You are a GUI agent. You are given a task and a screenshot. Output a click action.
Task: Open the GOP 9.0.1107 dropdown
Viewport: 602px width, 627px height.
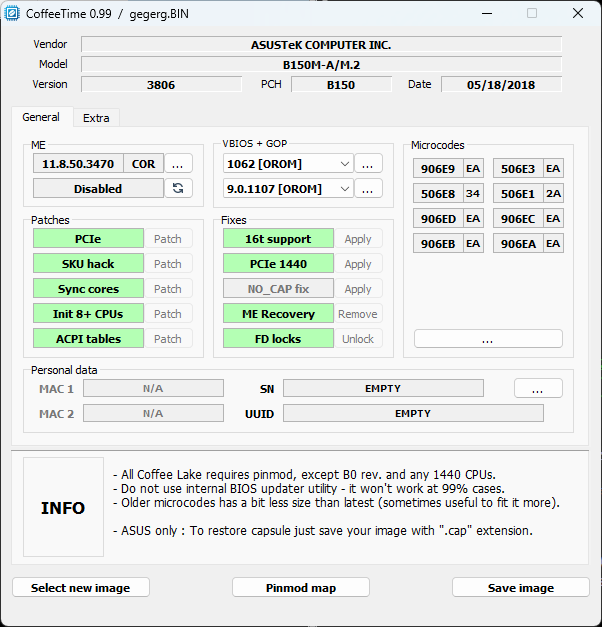[288, 189]
